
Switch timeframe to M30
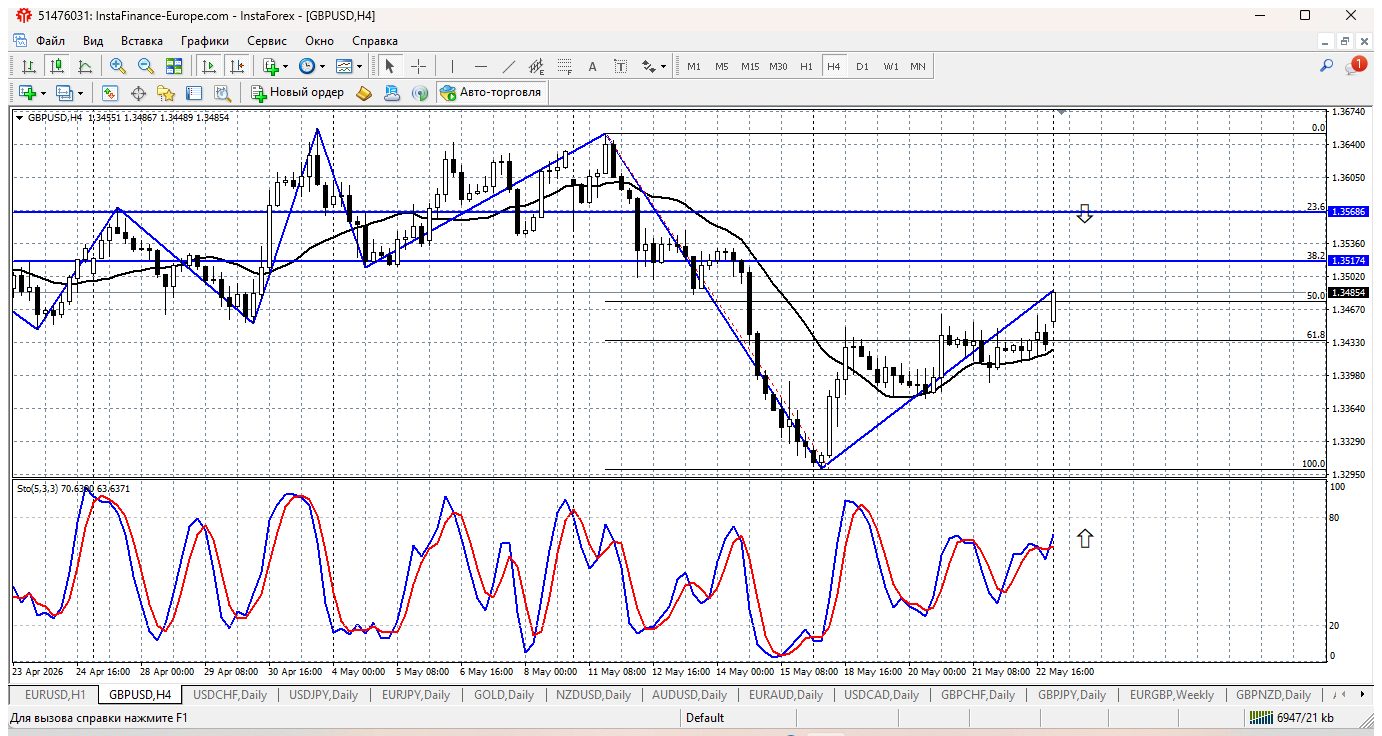pyautogui.click(x=778, y=66)
